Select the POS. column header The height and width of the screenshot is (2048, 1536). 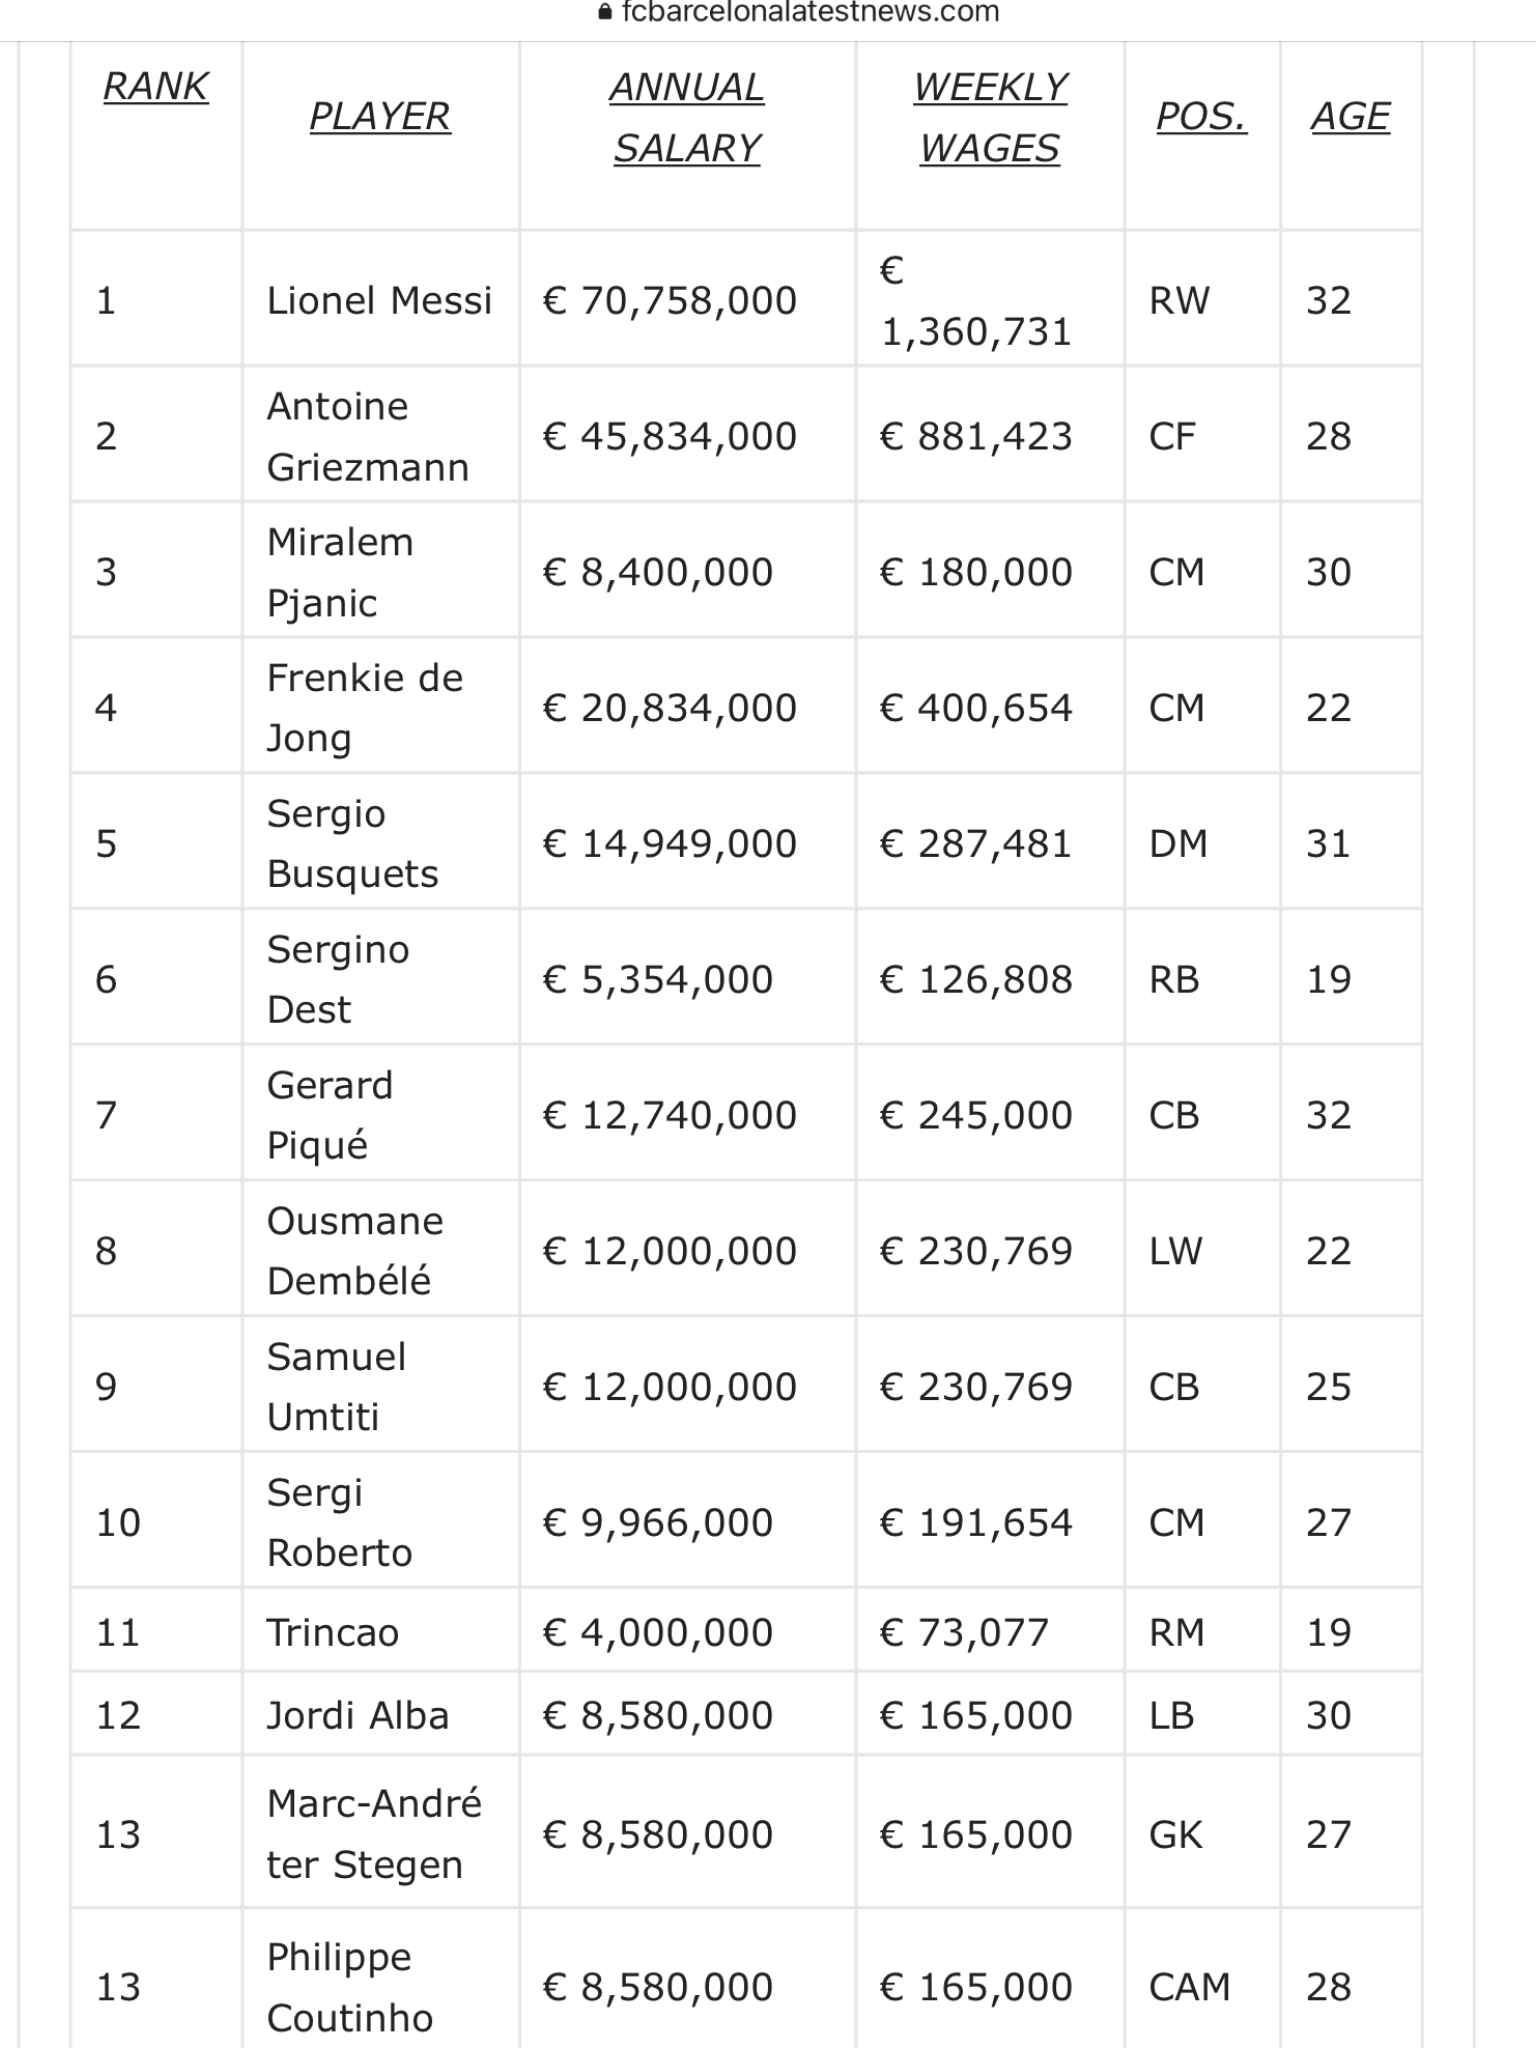(1202, 117)
